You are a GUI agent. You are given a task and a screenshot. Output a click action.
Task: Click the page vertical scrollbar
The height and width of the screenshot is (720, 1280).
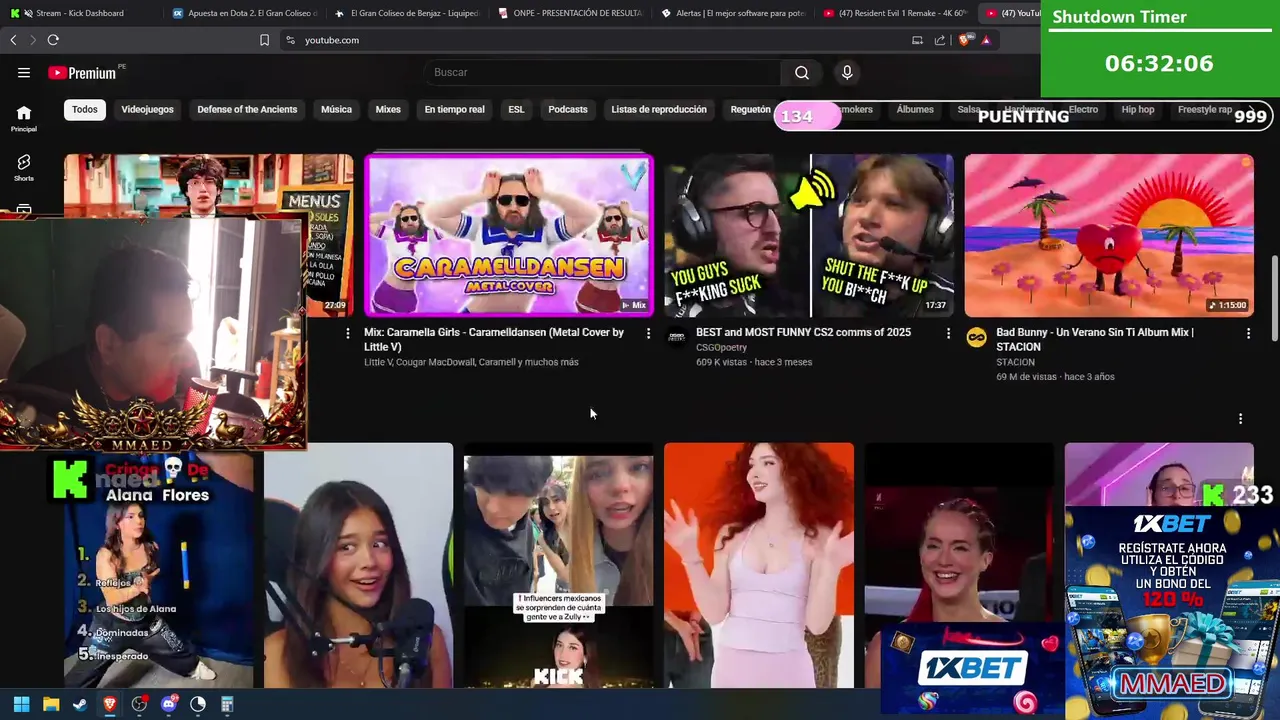[1274, 300]
